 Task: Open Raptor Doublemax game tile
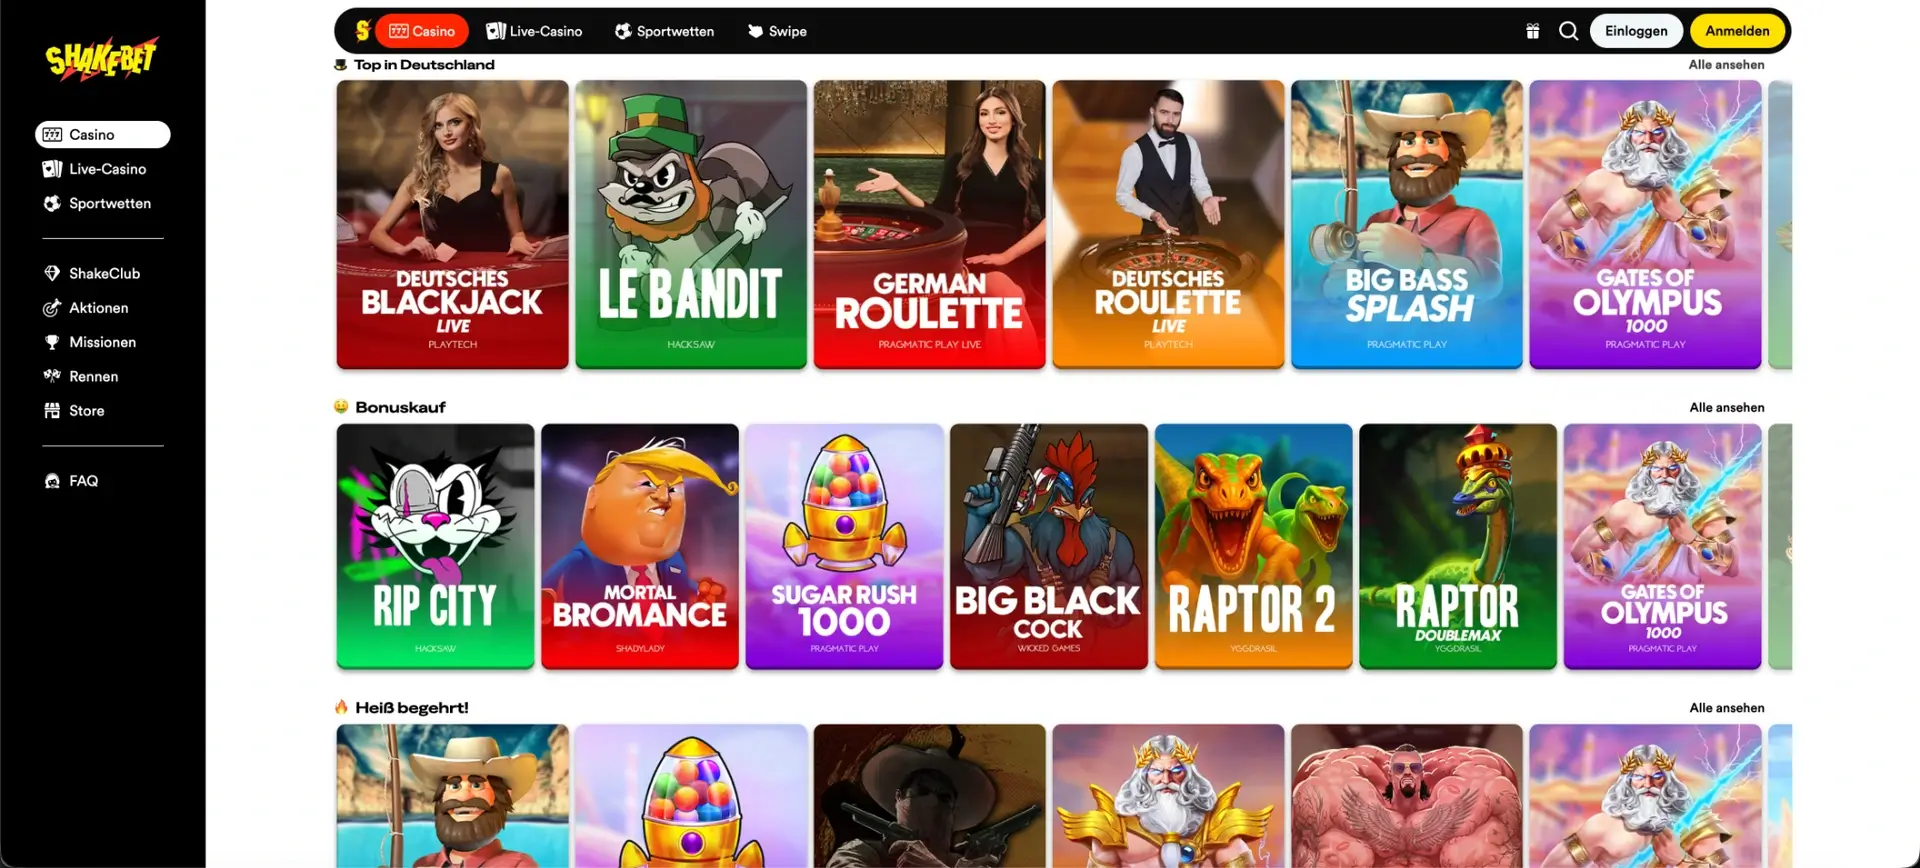pos(1458,546)
